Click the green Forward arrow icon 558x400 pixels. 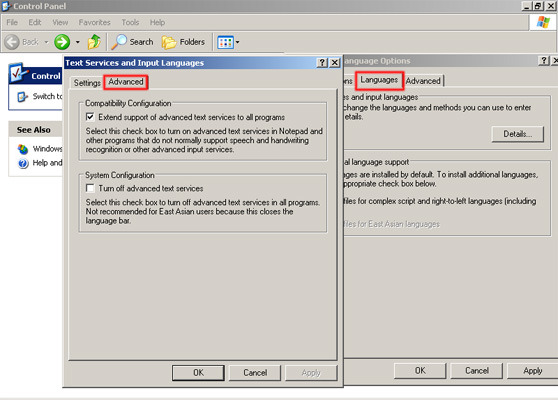[x=62, y=42]
